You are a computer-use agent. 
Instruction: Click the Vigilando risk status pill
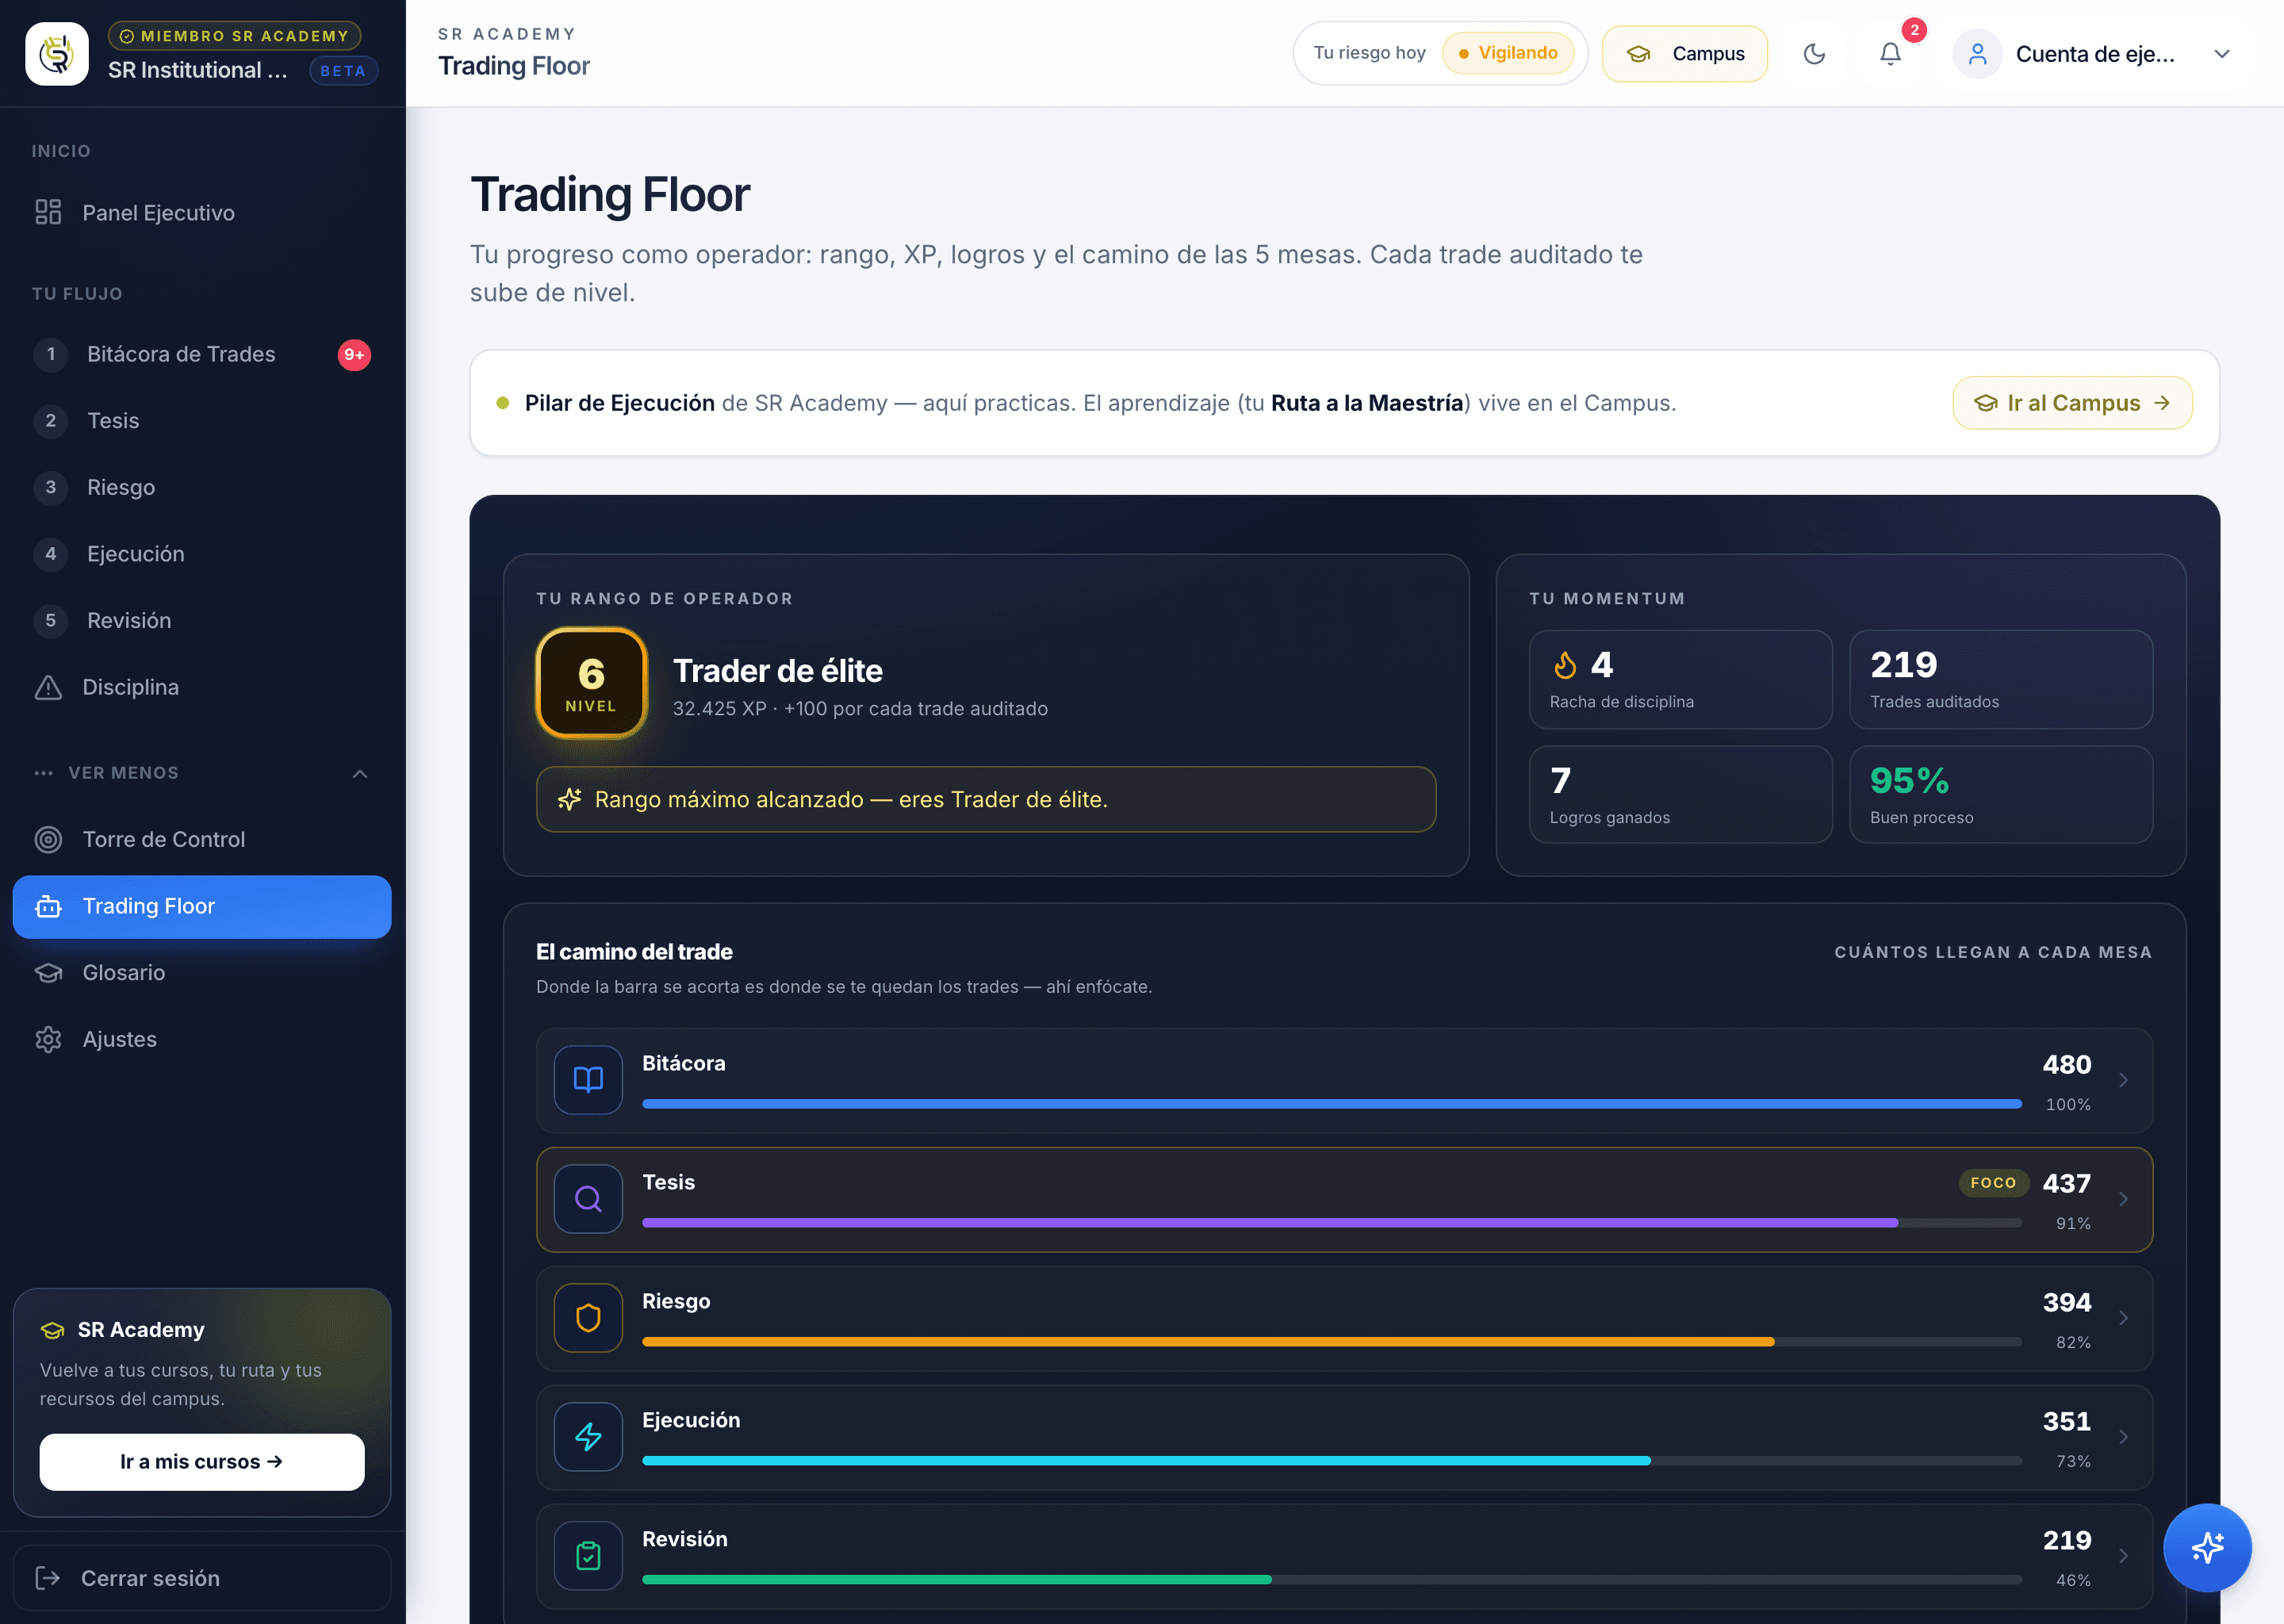click(1508, 53)
